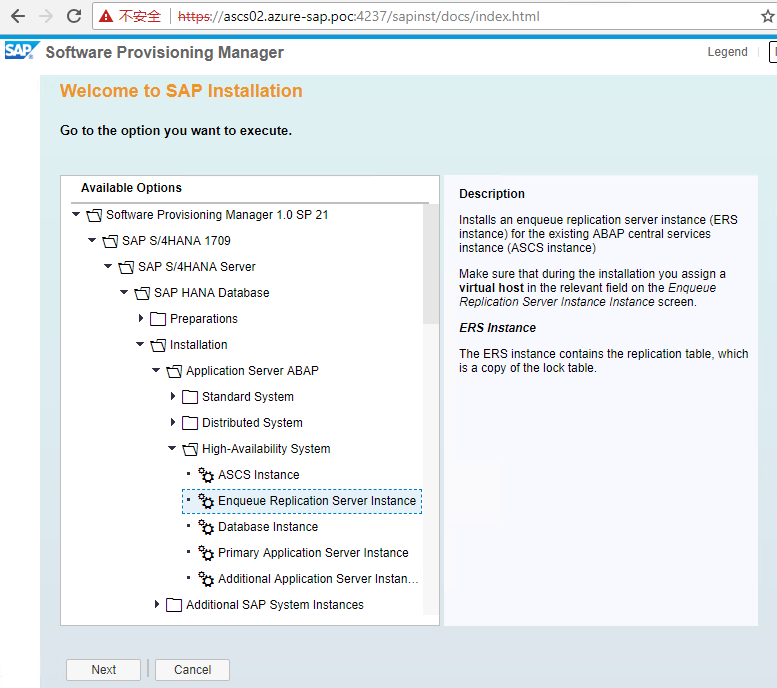Go back in browser history

[x=18, y=16]
